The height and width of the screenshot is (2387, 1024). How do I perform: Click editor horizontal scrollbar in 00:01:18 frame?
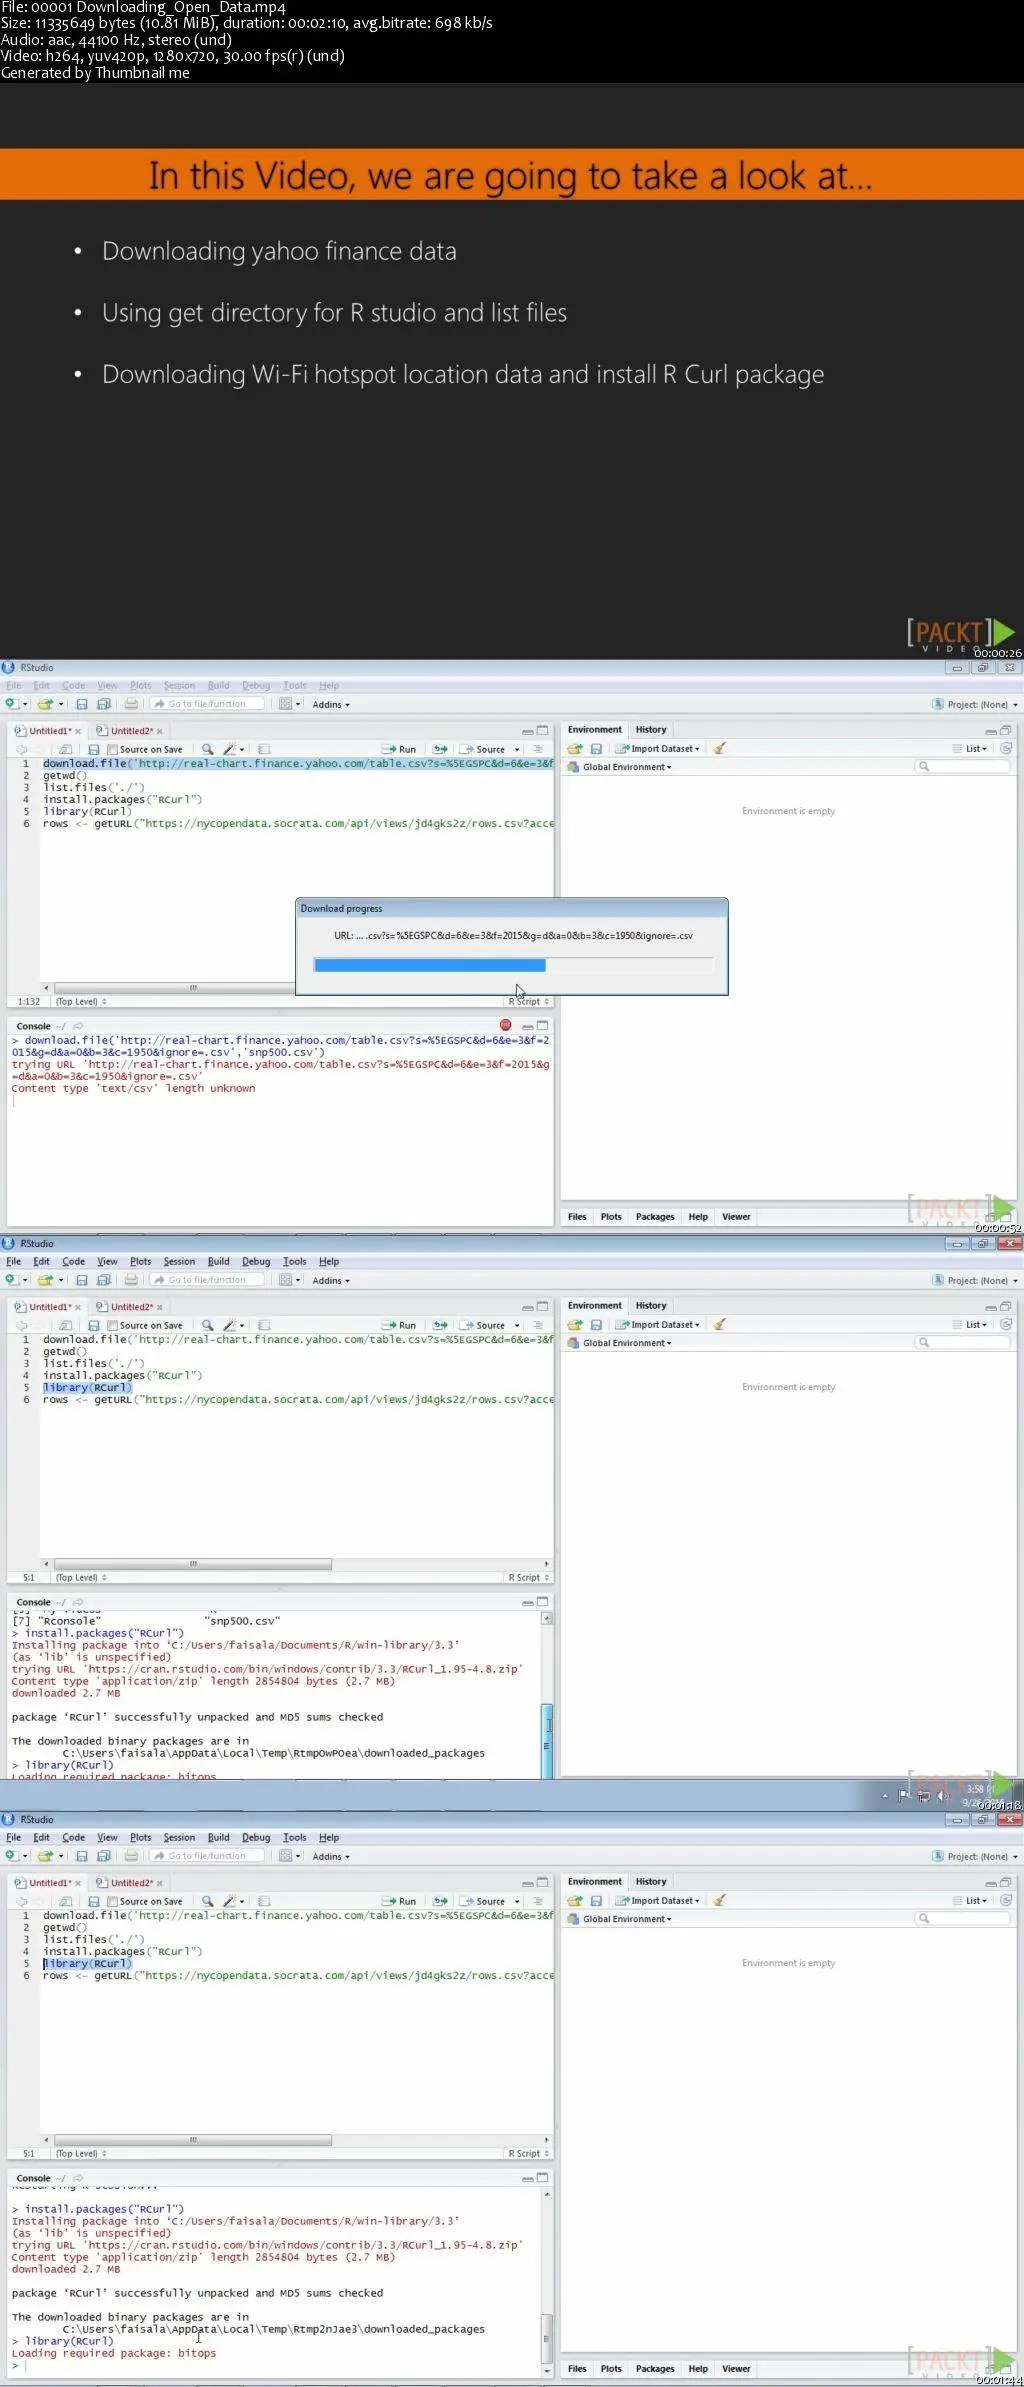(192, 1564)
